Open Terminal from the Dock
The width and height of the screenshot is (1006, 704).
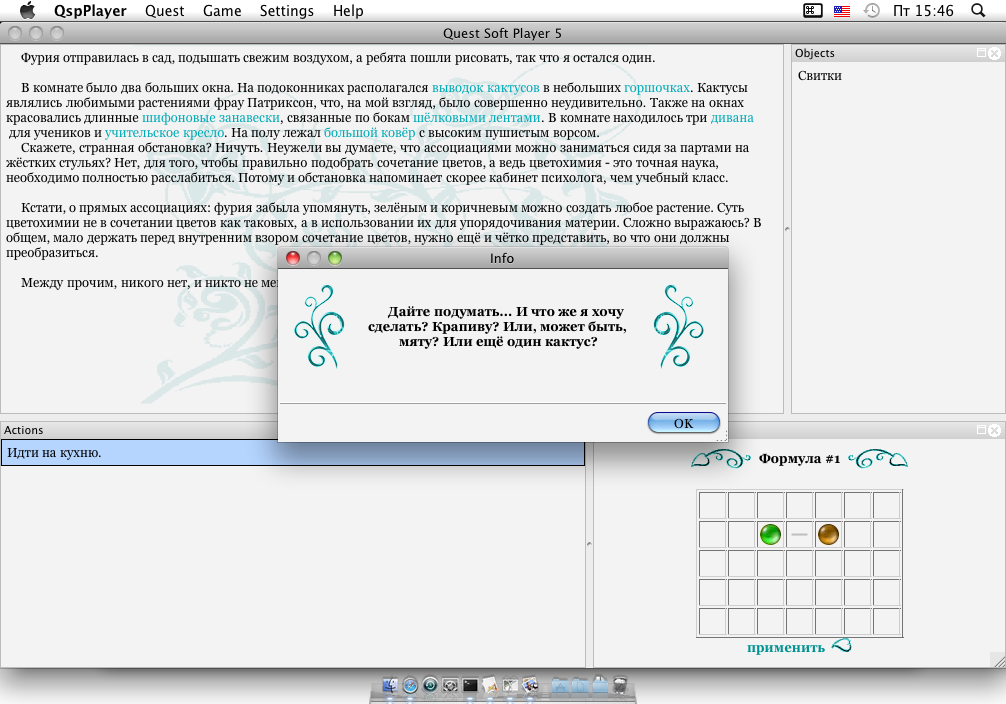(x=469, y=686)
